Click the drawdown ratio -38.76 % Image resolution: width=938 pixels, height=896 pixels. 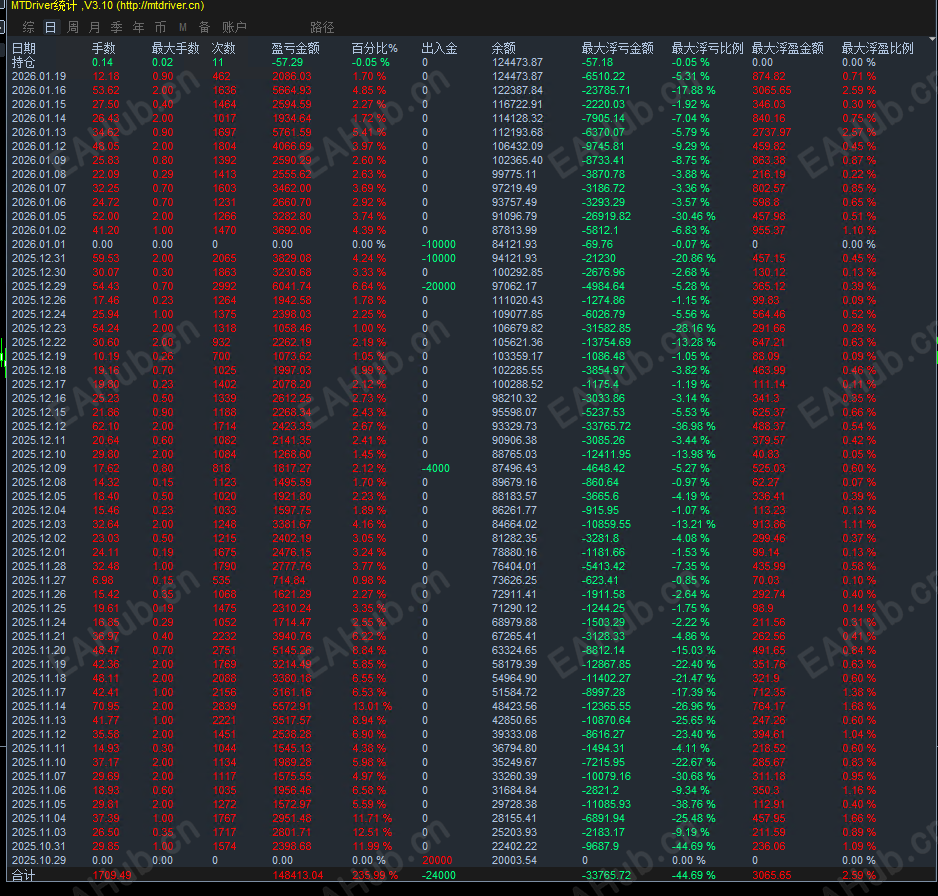pyautogui.click(x=693, y=804)
